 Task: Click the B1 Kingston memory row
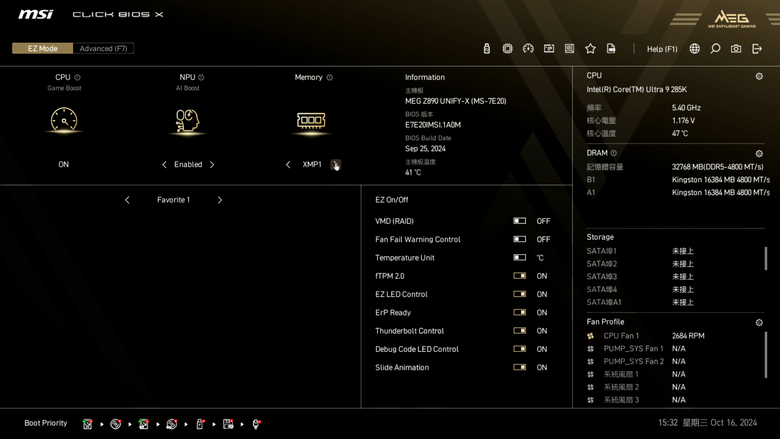coord(678,179)
